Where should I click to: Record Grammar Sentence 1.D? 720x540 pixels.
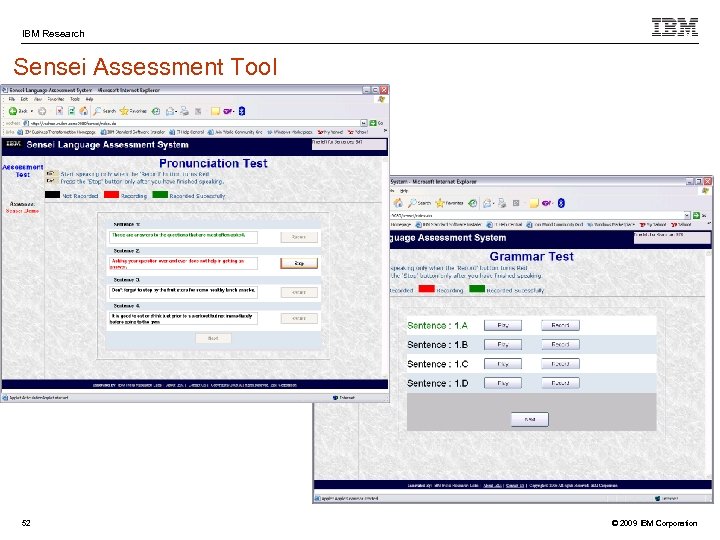[560, 383]
